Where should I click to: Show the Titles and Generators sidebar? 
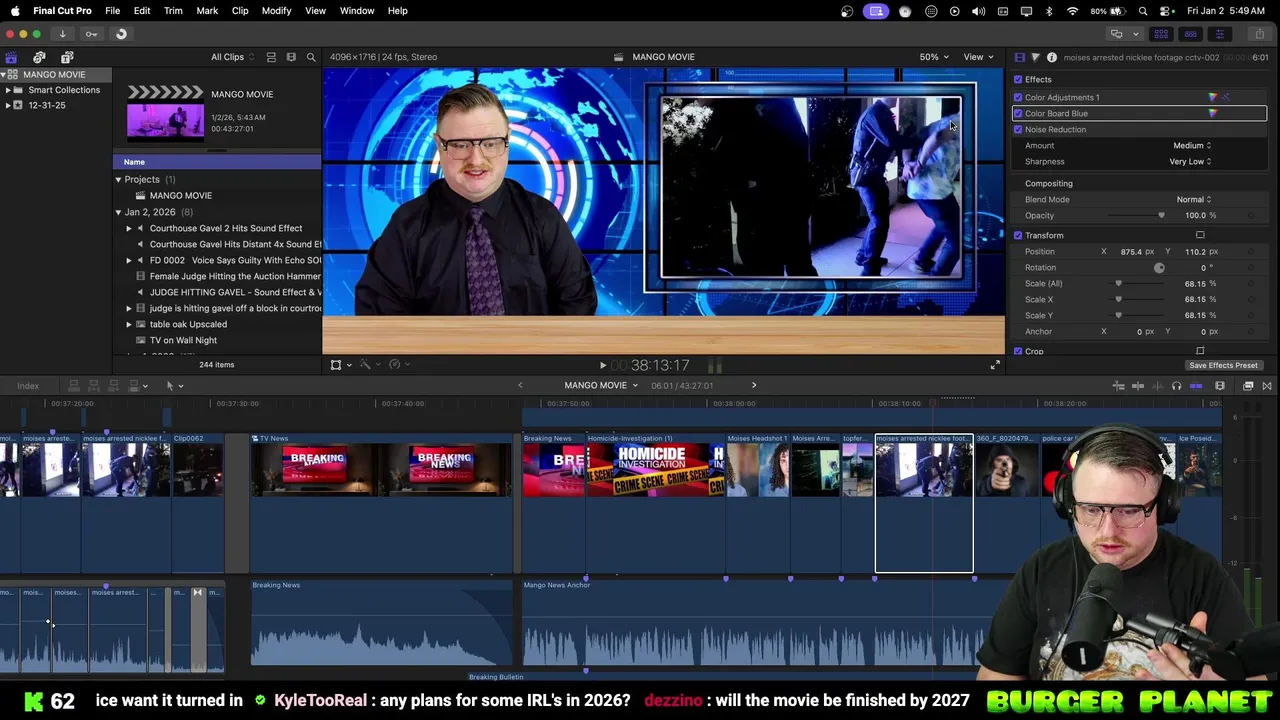coord(67,57)
